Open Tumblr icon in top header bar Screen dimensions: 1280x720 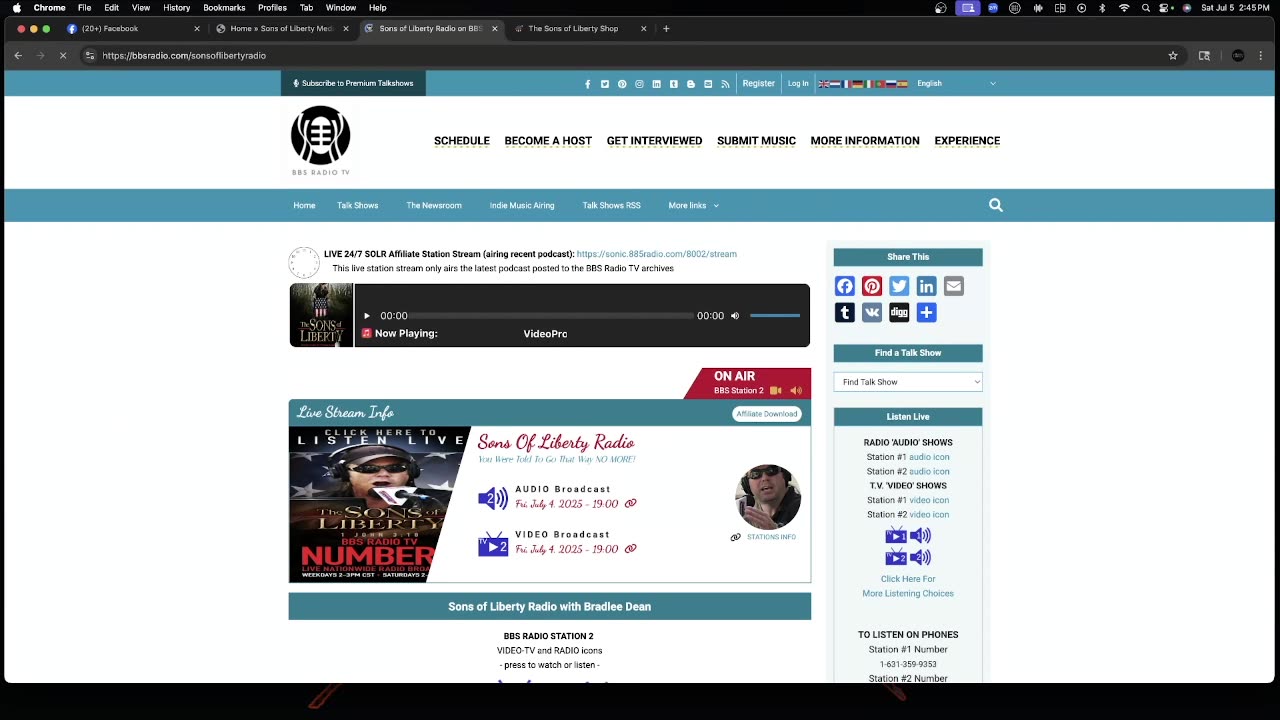(673, 84)
